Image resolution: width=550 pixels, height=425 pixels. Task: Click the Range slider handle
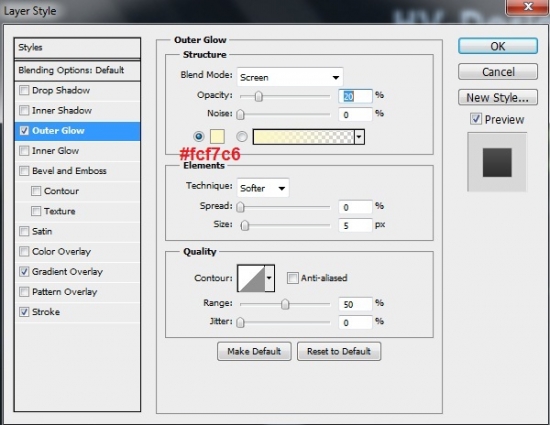coord(285,304)
